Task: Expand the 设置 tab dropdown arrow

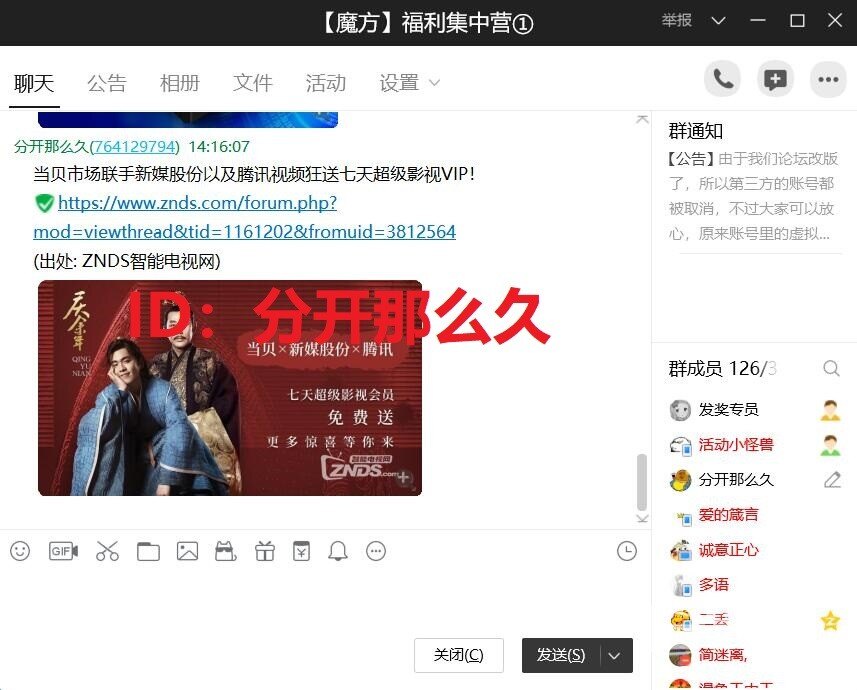Action: (435, 83)
